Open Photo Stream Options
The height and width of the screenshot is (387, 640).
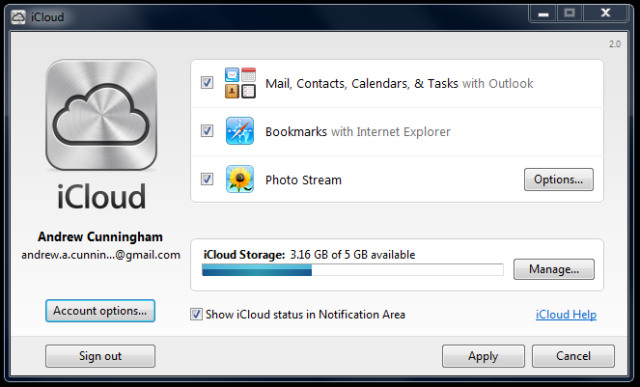(559, 180)
